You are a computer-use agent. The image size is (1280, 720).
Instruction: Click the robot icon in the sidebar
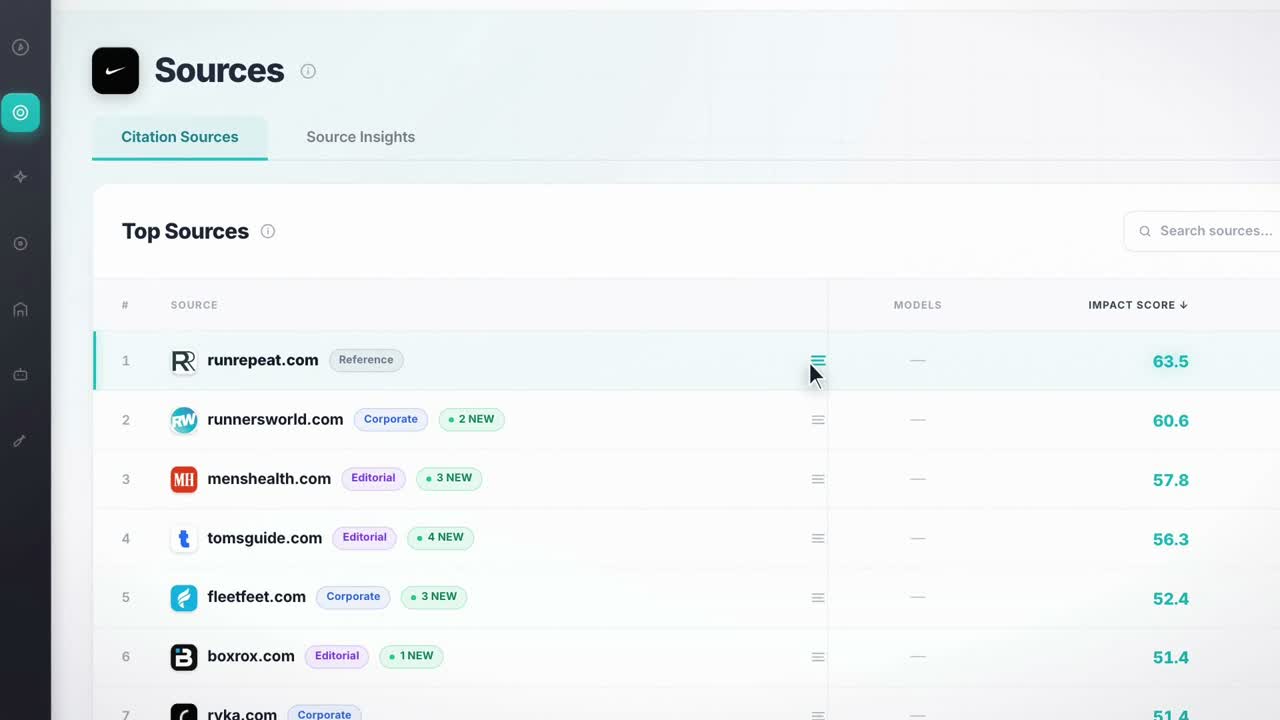coord(20,375)
